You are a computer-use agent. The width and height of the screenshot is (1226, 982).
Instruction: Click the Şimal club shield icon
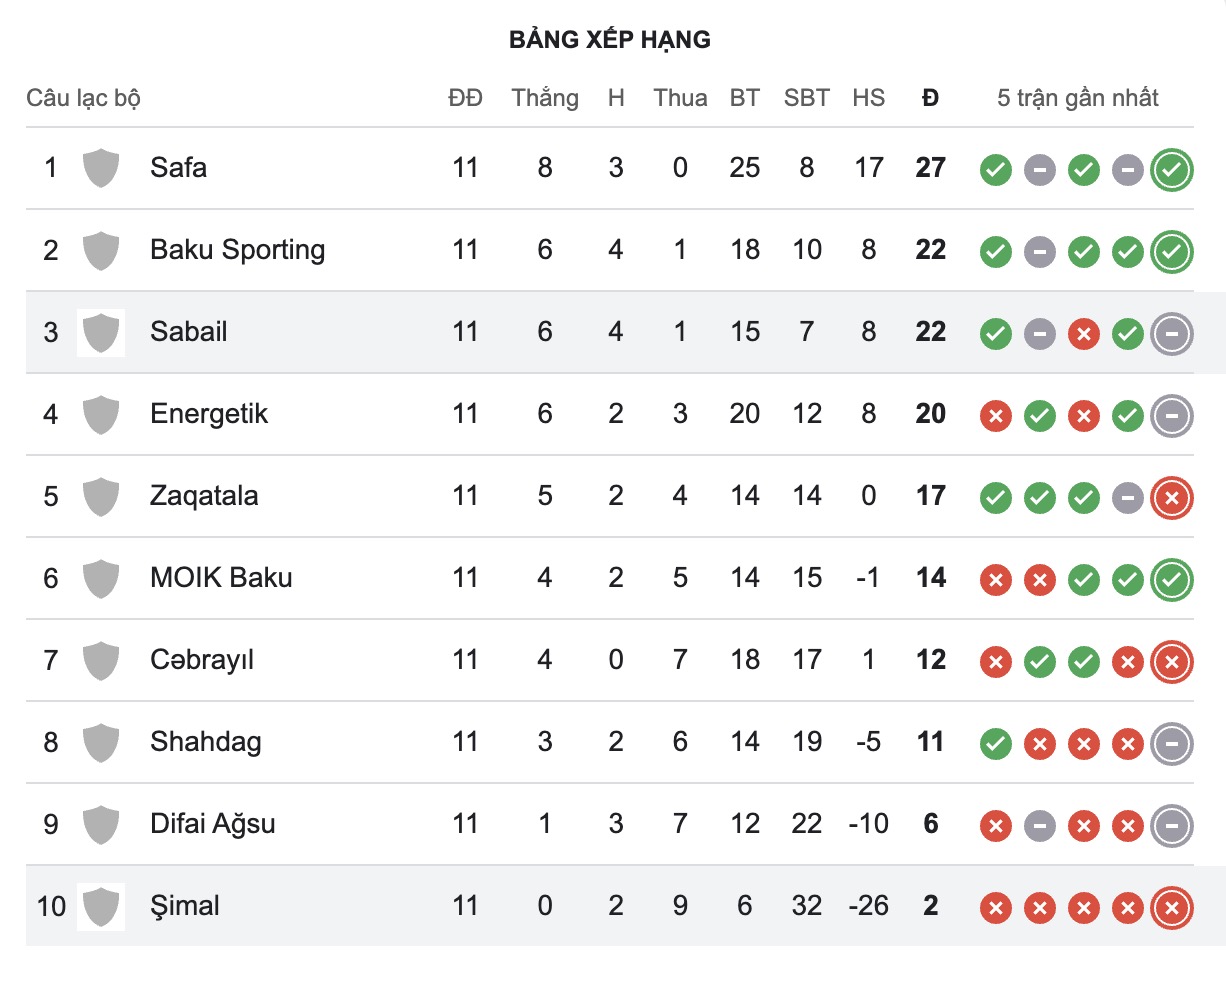click(x=100, y=907)
